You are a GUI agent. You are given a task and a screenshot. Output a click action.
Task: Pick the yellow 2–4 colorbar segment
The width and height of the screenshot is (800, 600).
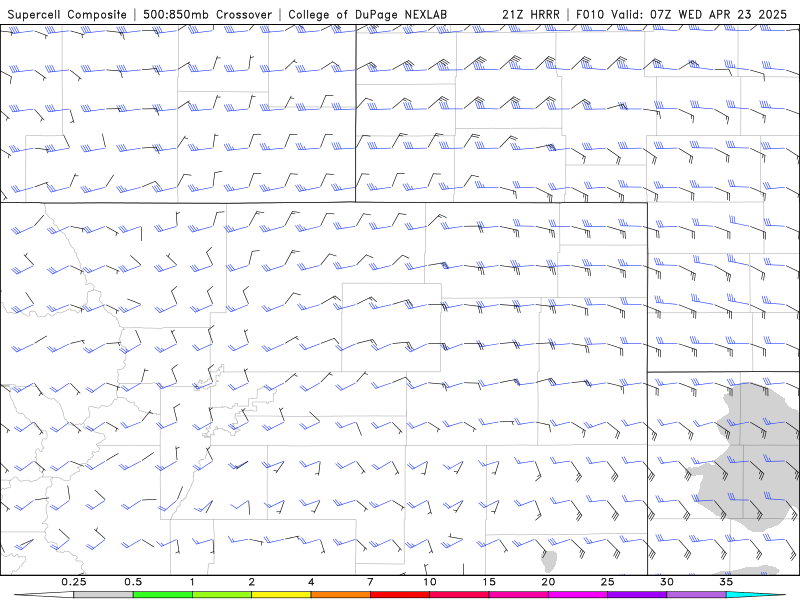point(281,595)
